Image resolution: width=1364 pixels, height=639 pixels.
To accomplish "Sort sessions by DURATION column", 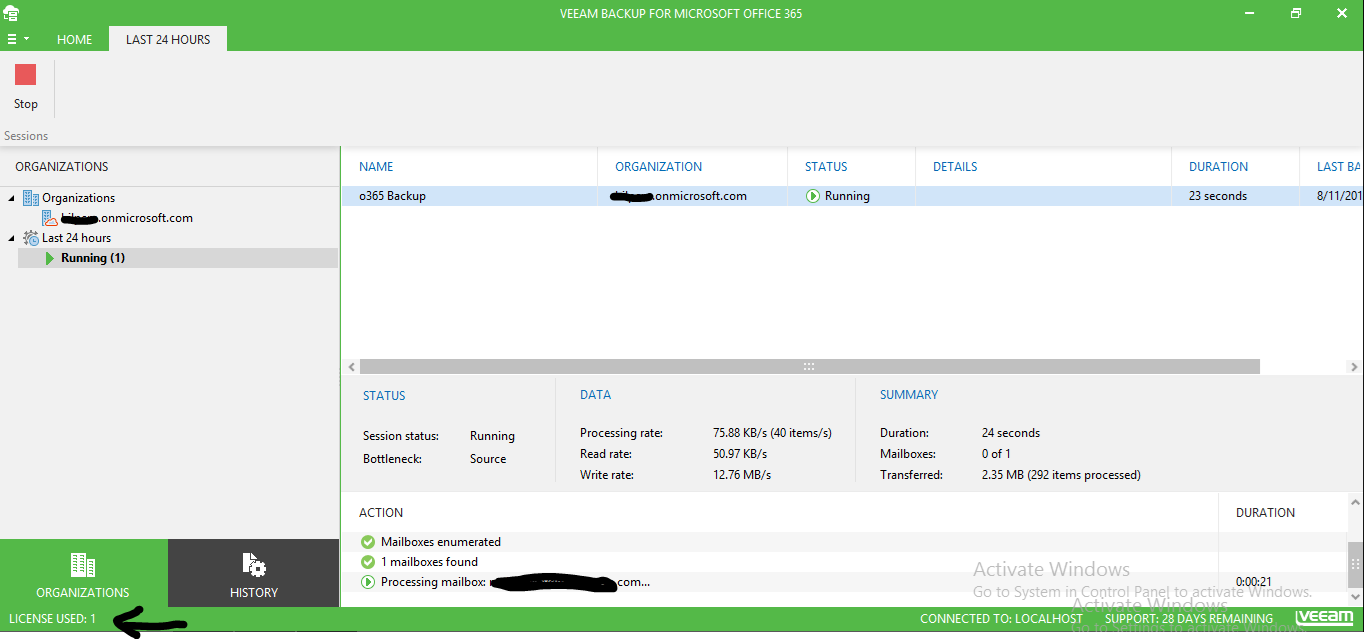I will point(1218,167).
